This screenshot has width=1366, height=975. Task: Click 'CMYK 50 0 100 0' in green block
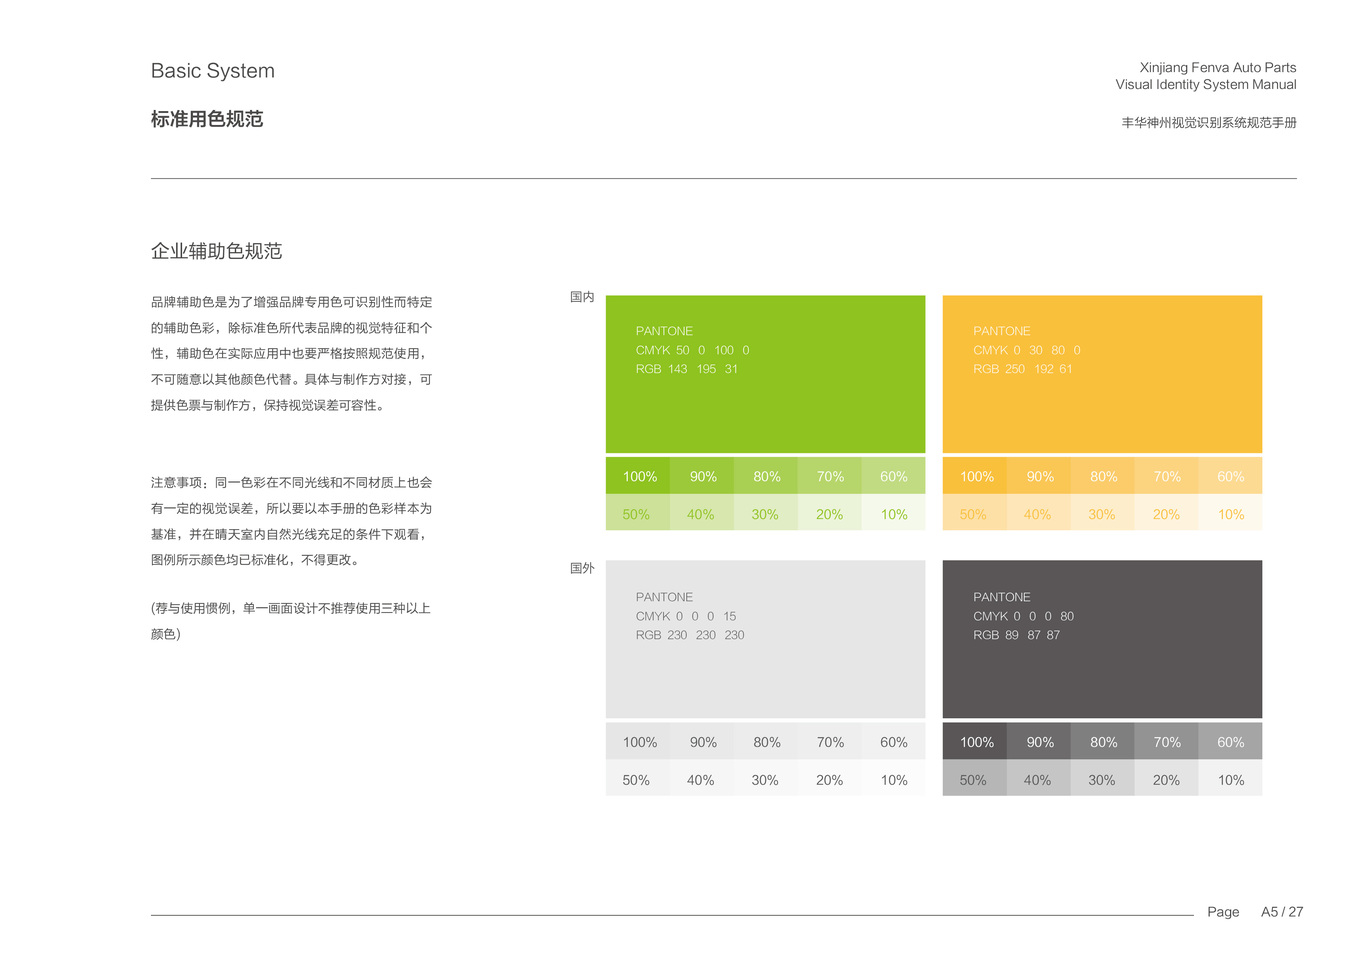pos(692,350)
